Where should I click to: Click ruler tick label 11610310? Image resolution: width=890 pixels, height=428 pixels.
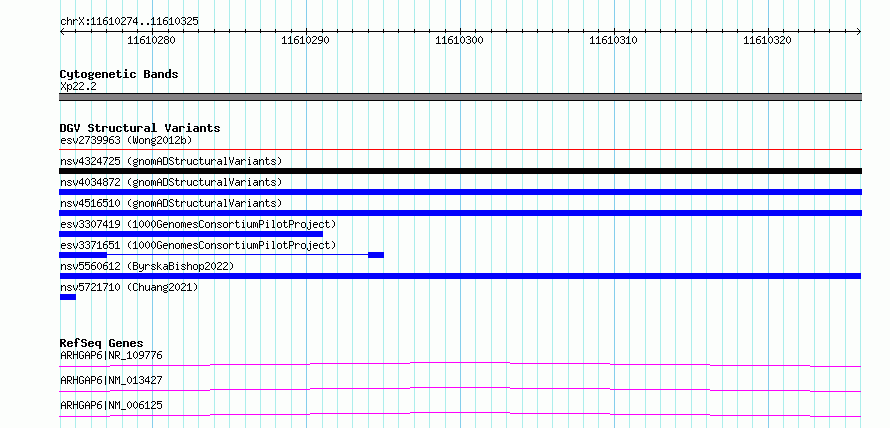(x=614, y=40)
